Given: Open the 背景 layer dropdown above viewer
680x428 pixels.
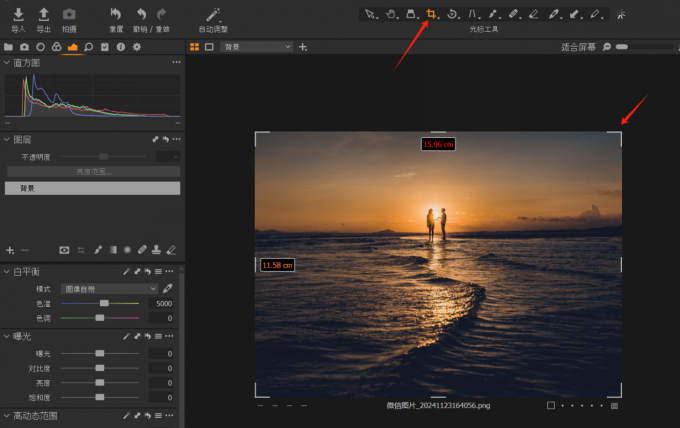Looking at the screenshot, I should (x=256, y=47).
